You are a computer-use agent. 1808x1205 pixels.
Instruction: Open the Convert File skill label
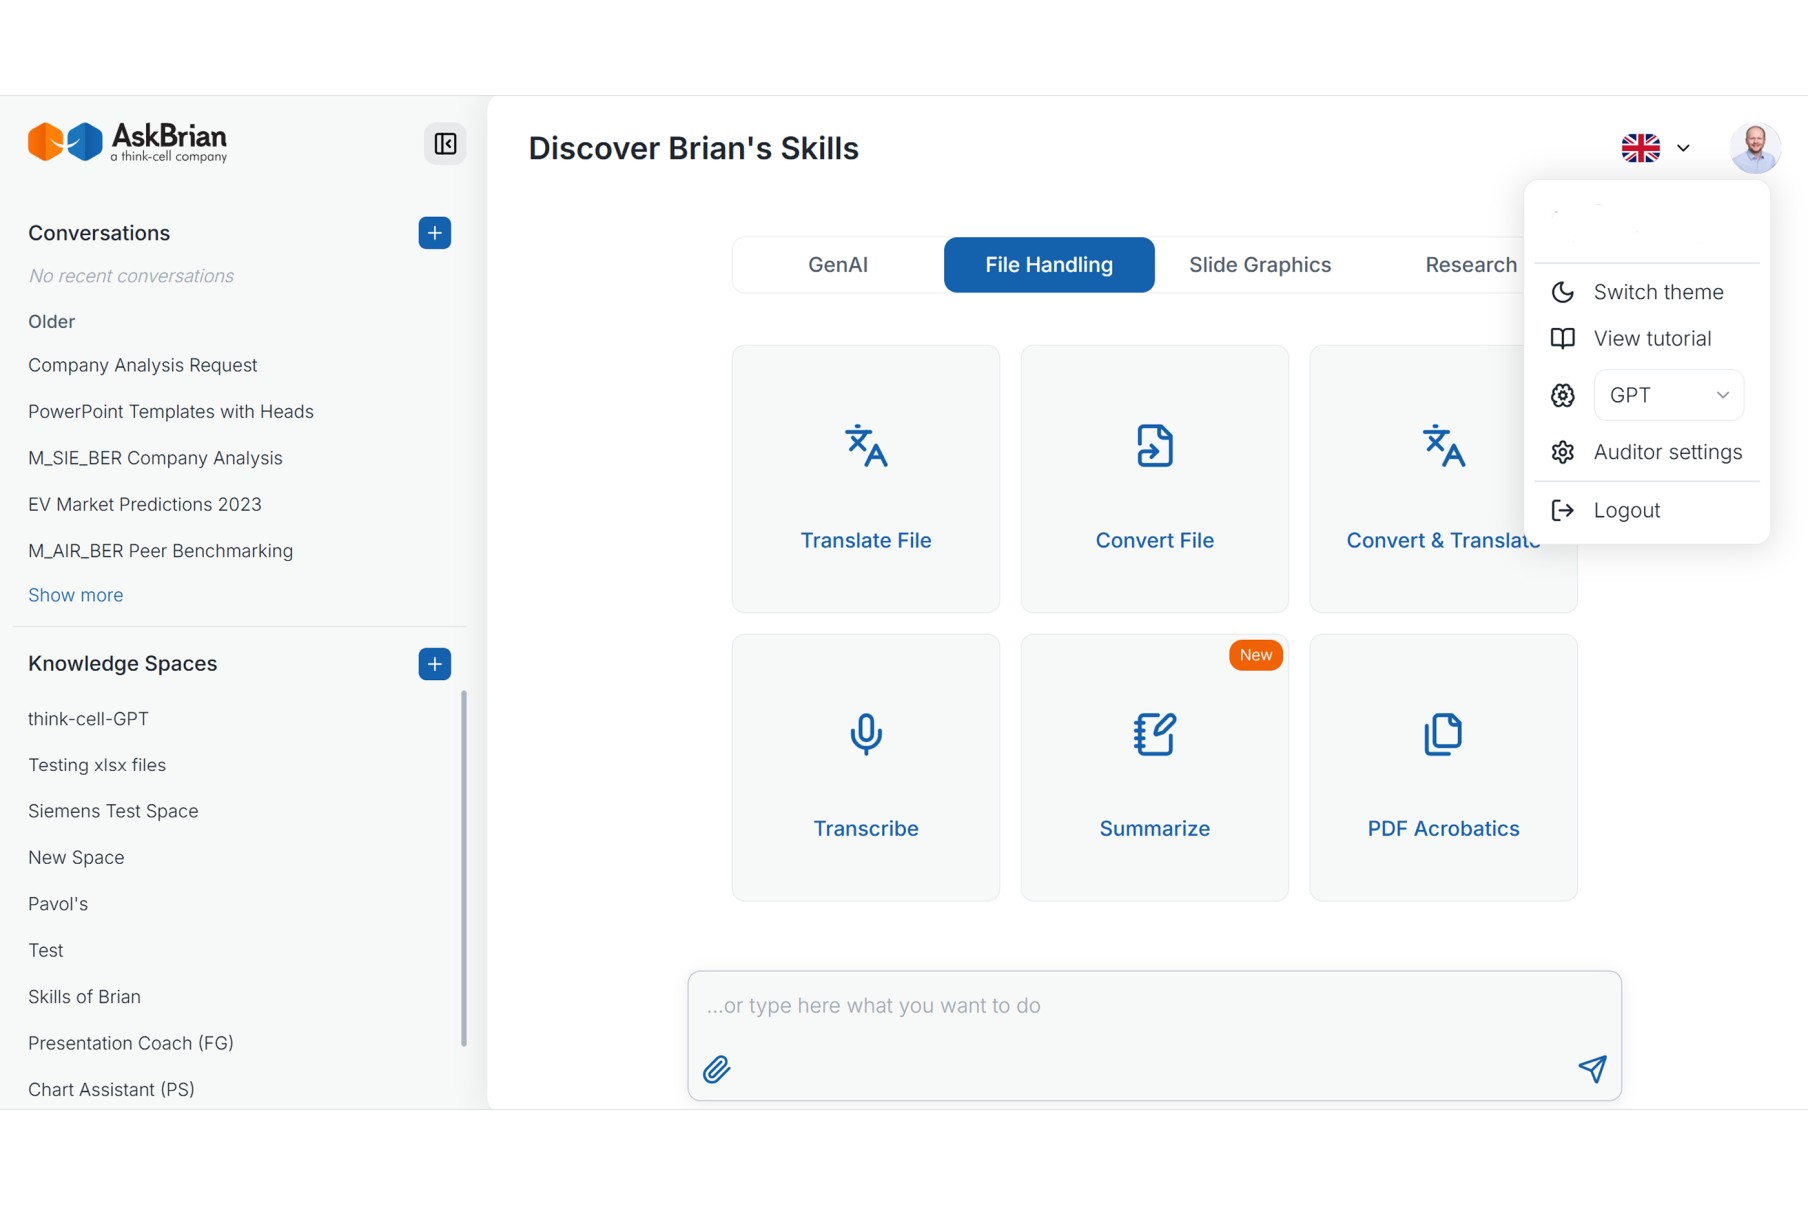coord(1154,540)
